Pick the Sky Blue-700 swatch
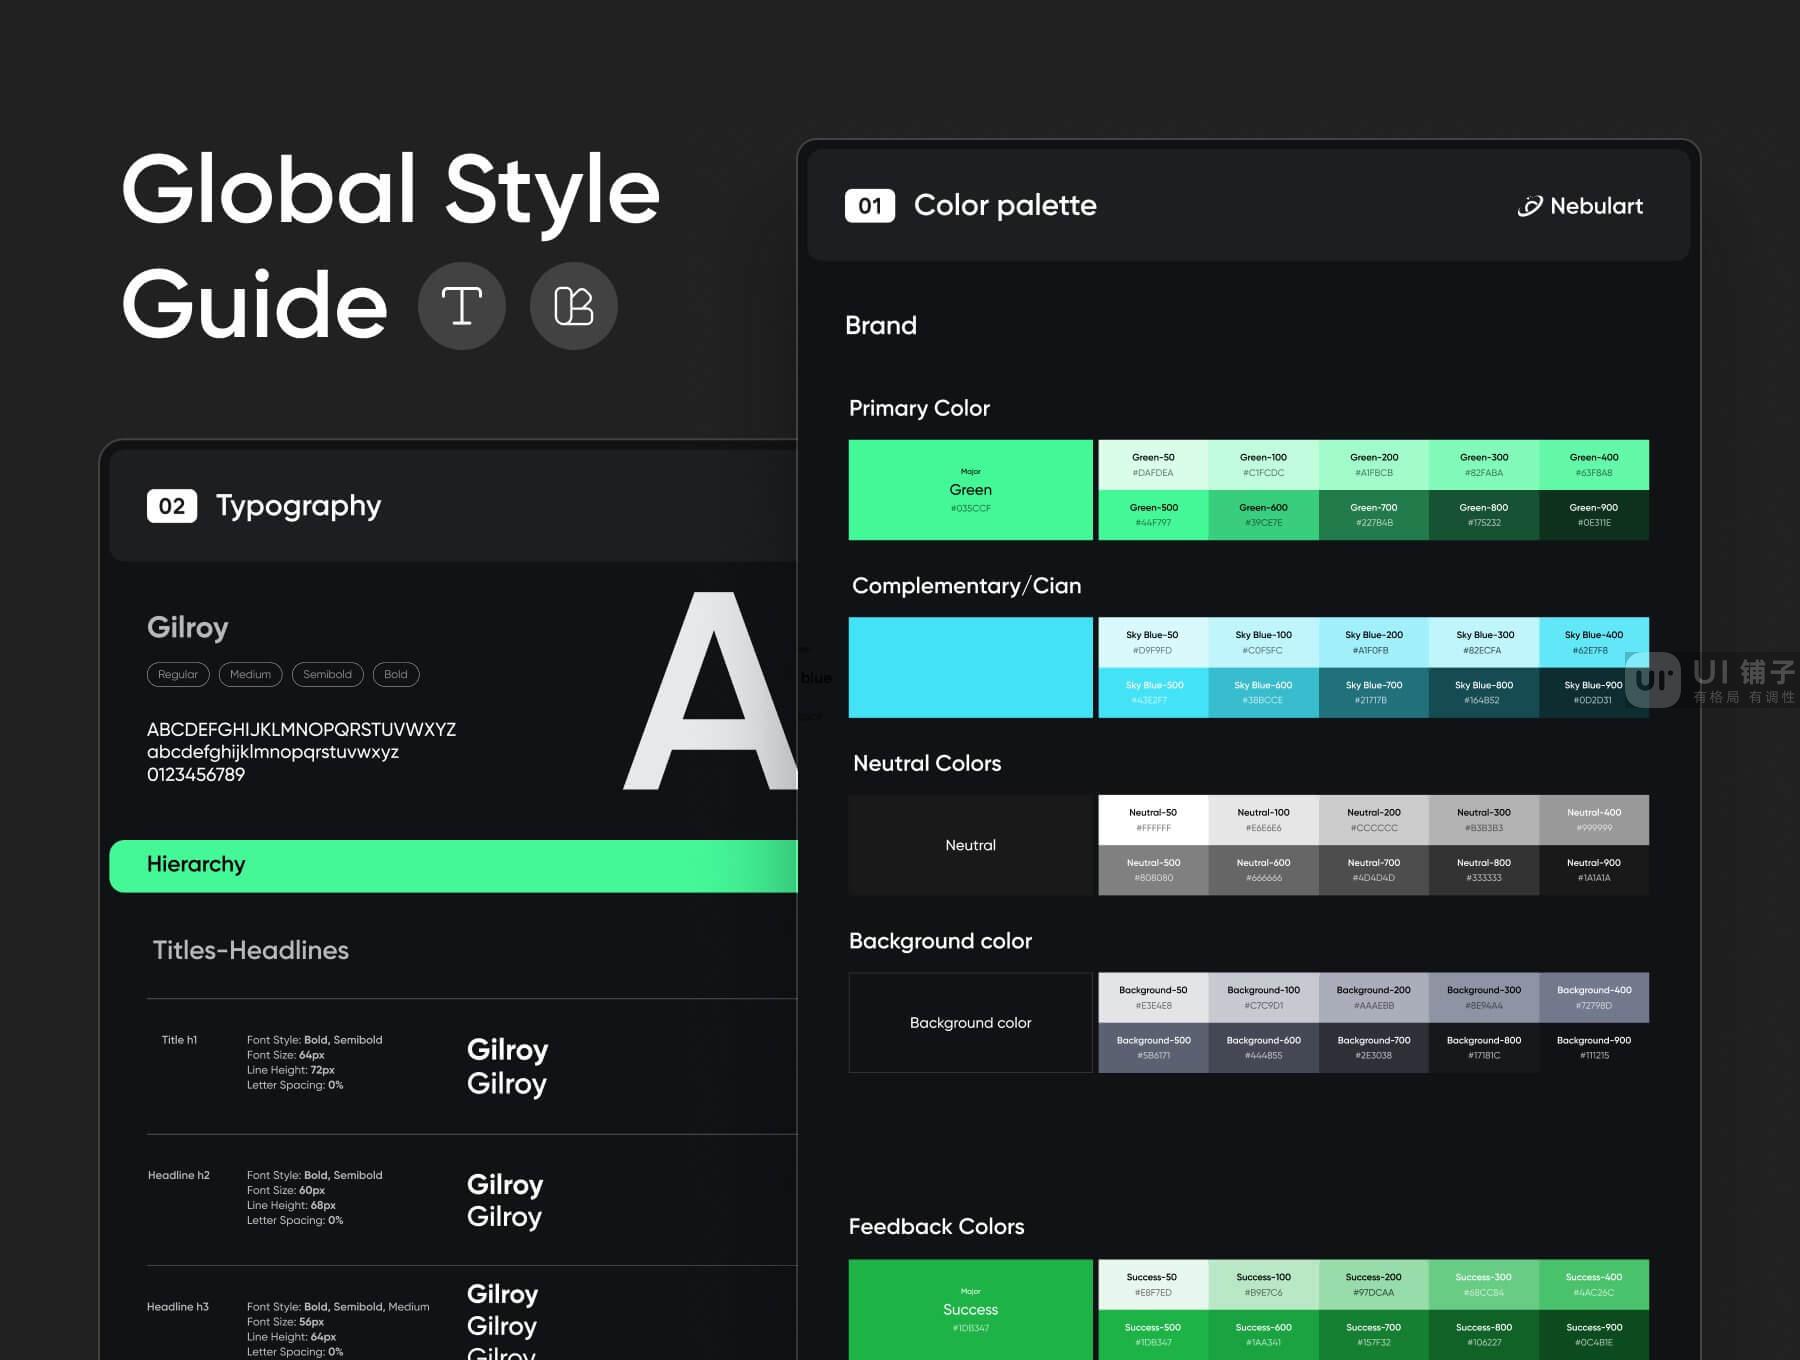Image resolution: width=1800 pixels, height=1360 pixels. pyautogui.click(x=1374, y=692)
